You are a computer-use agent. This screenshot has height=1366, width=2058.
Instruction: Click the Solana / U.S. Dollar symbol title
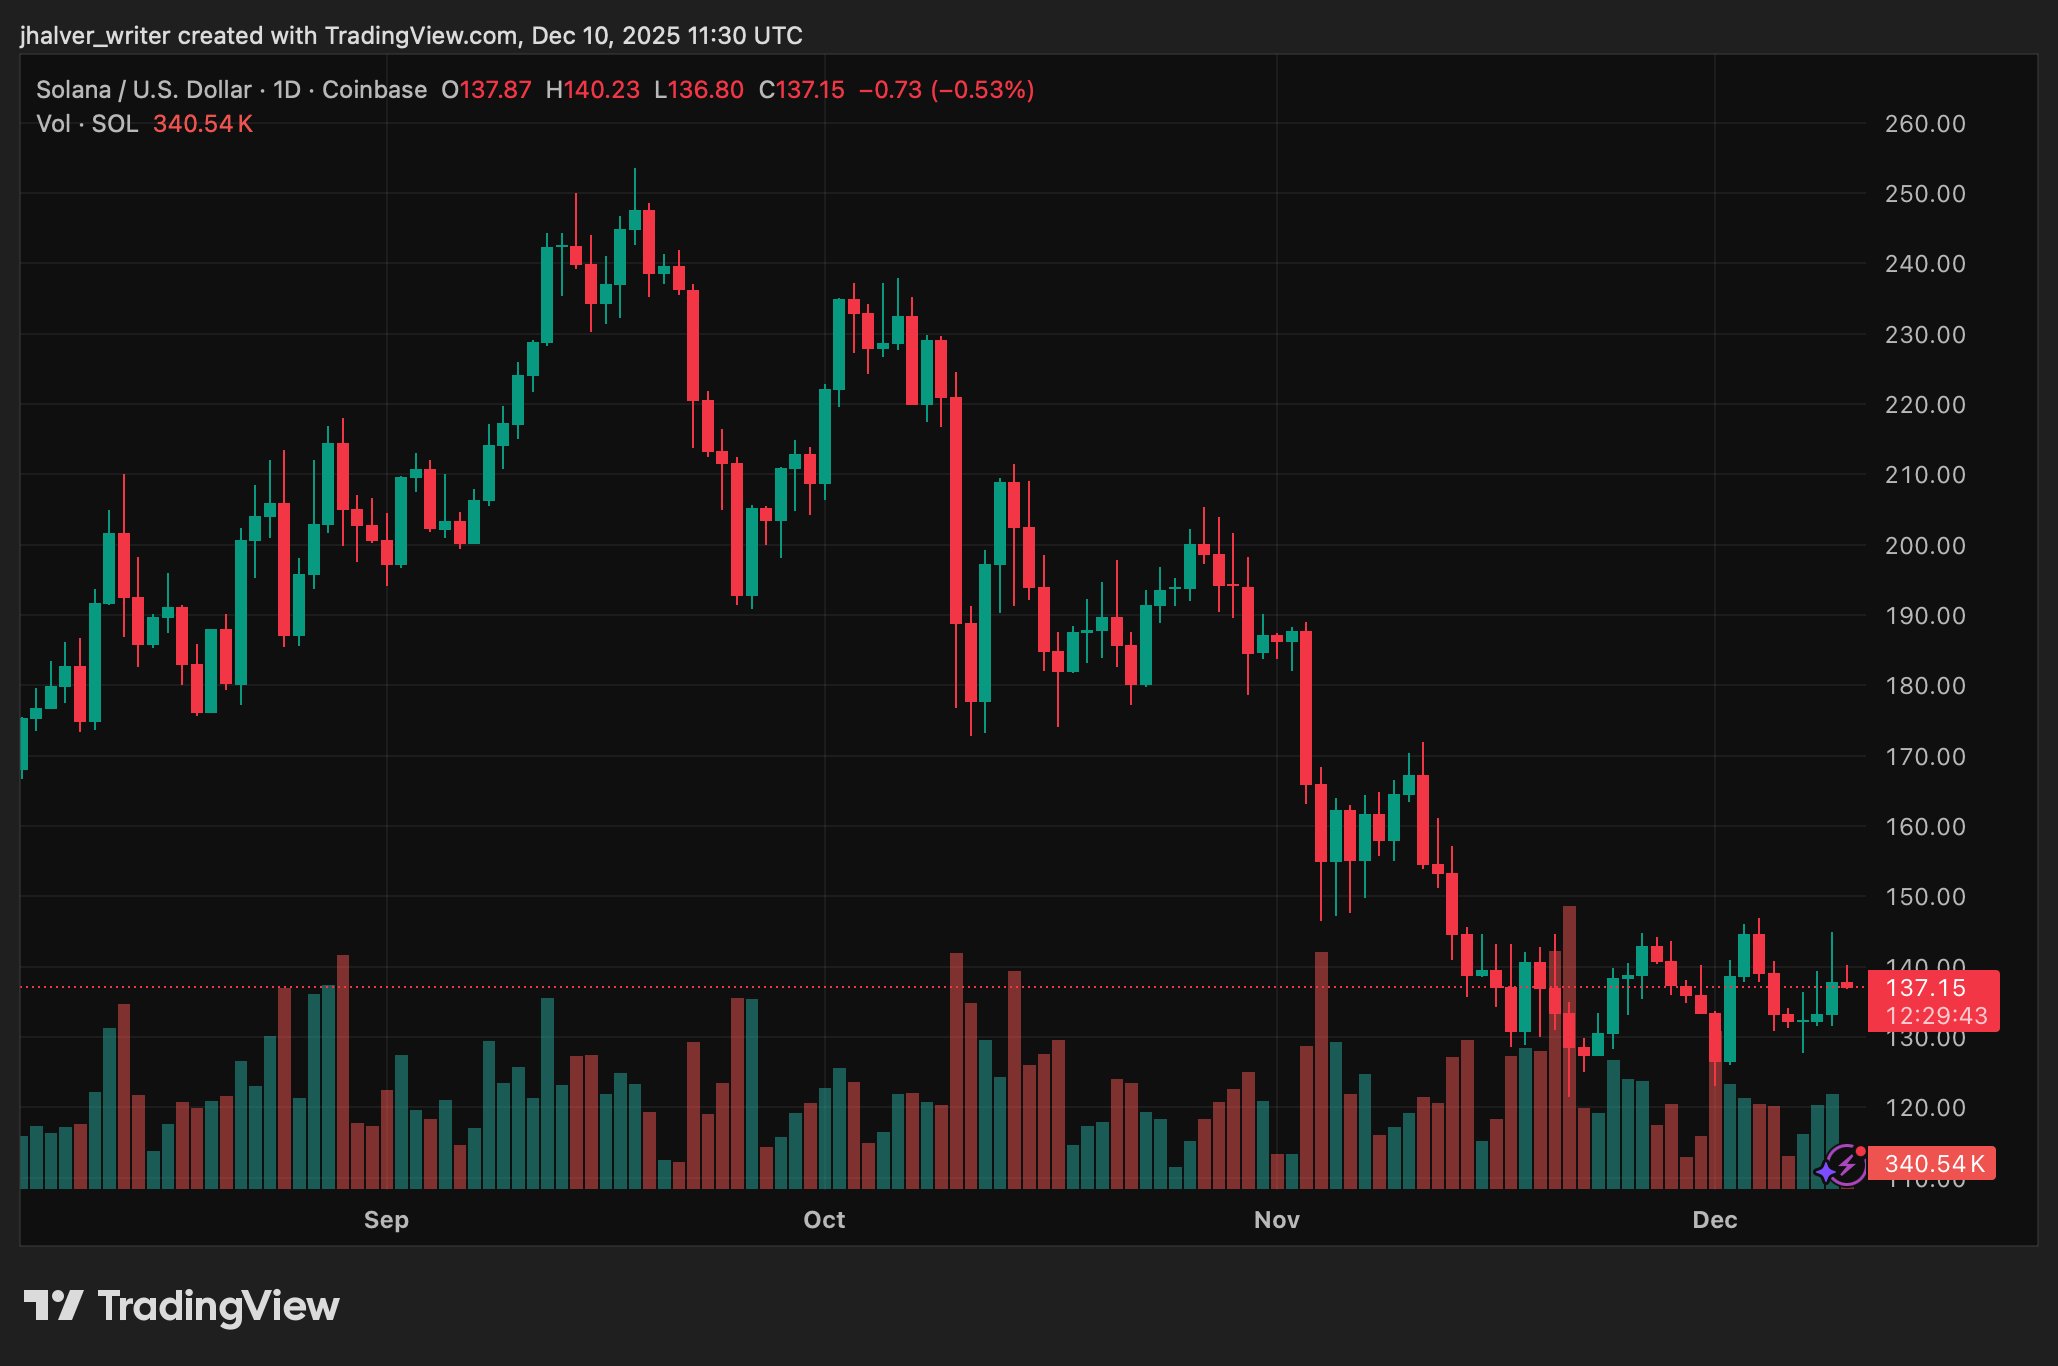point(143,90)
